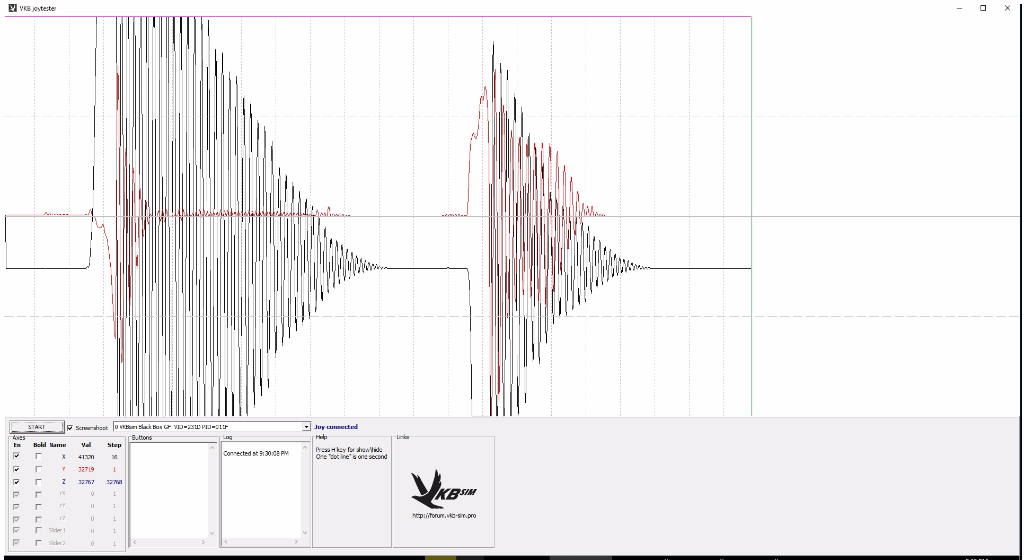
Task: Uncheck the Z axis En checkbox
Action: [x=16, y=482]
